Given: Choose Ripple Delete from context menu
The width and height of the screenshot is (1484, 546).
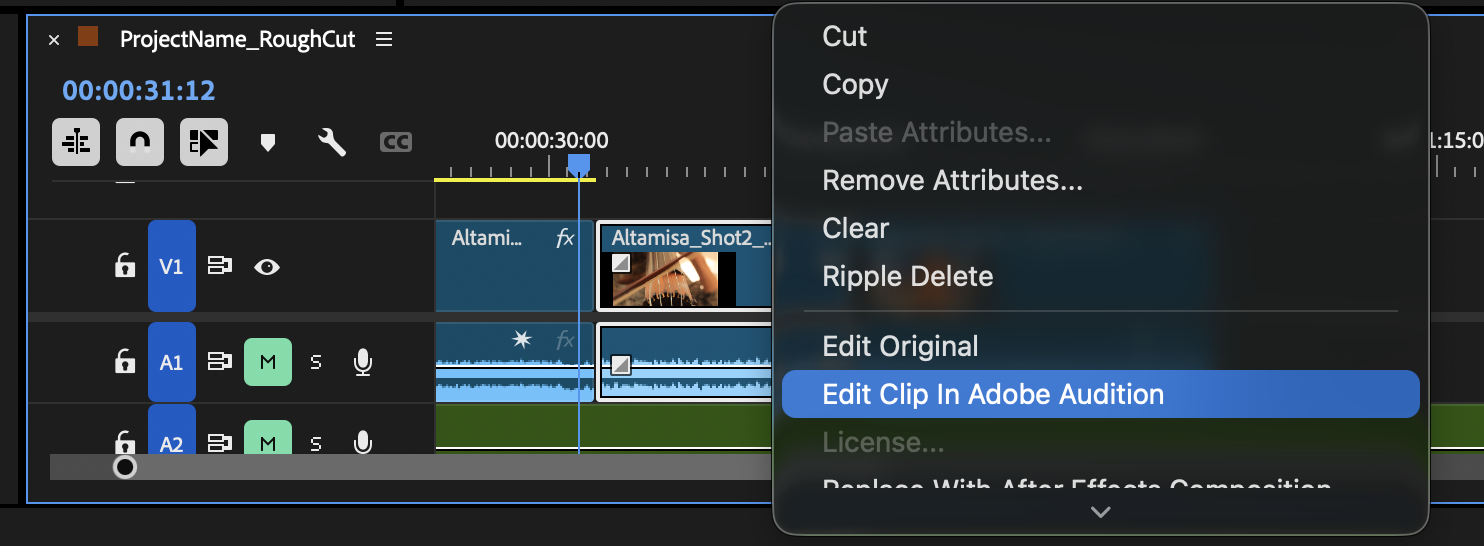Looking at the screenshot, I should pyautogui.click(x=907, y=276).
